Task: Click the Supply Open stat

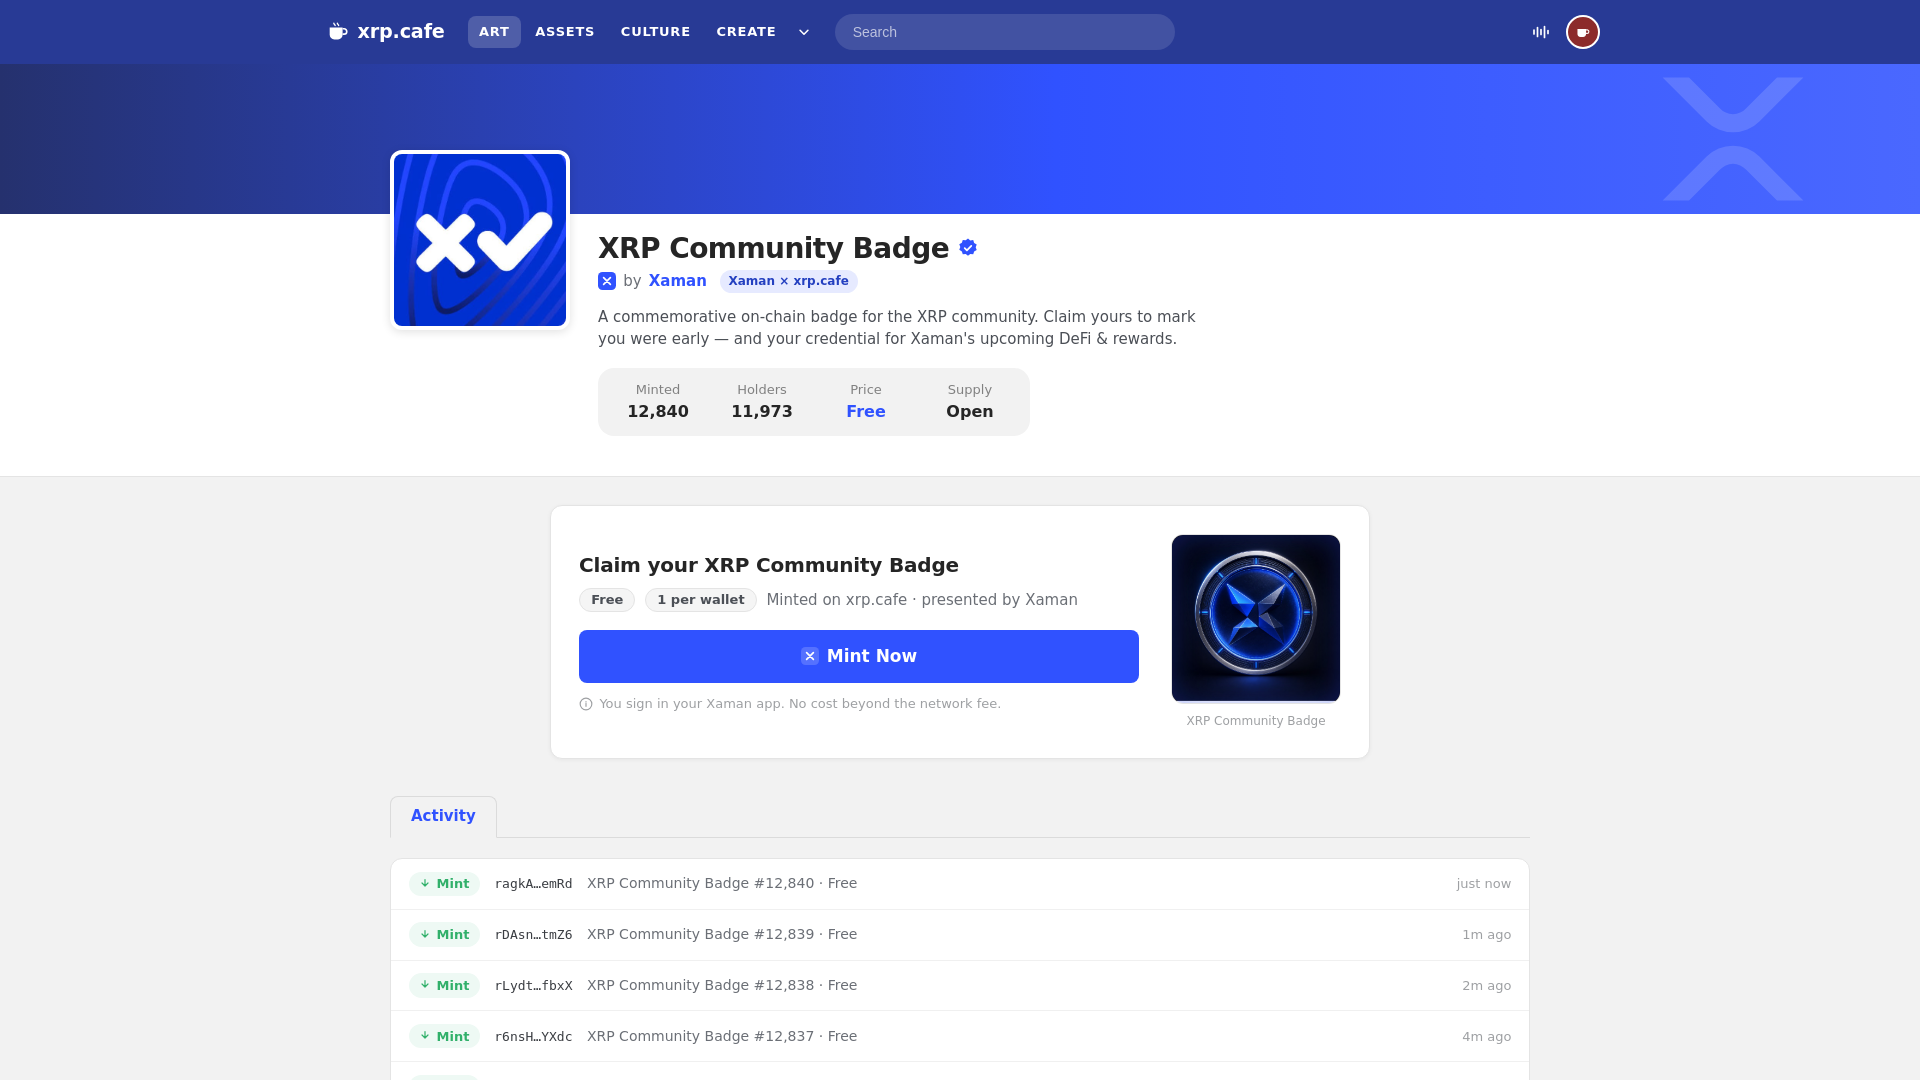Action: tap(970, 402)
